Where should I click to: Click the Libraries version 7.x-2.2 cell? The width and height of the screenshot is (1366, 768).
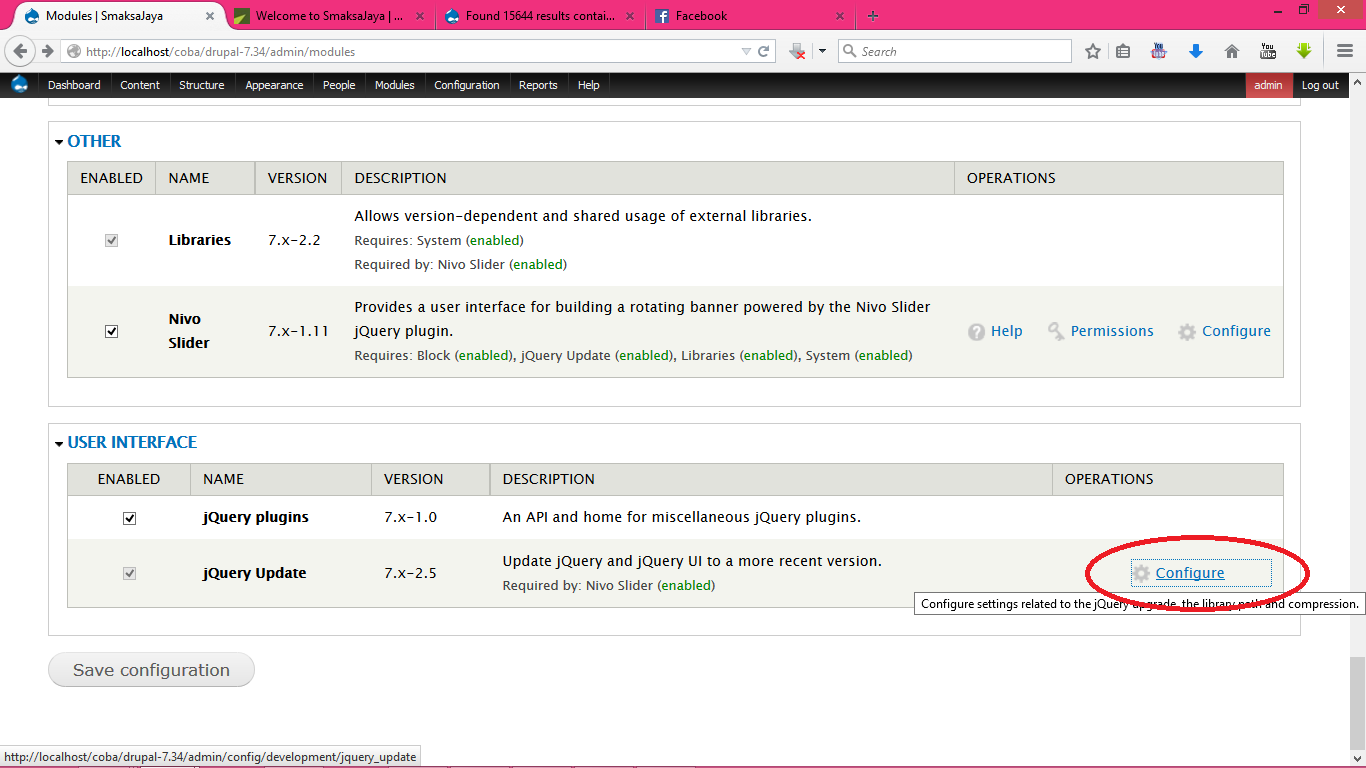pyautogui.click(x=294, y=240)
